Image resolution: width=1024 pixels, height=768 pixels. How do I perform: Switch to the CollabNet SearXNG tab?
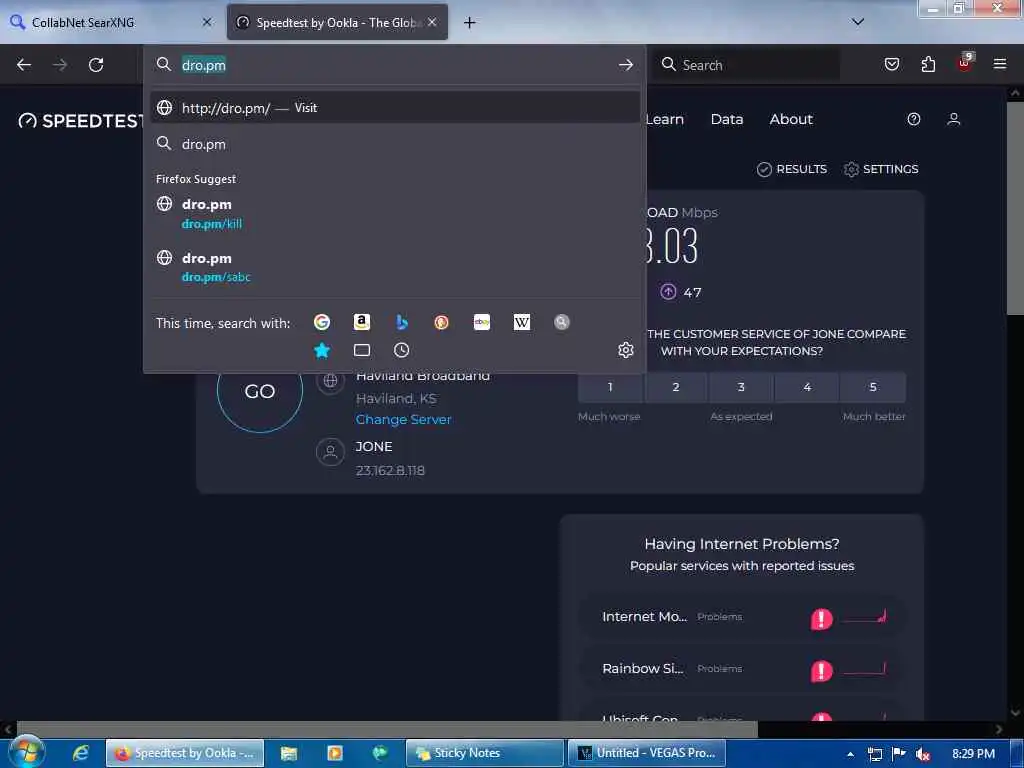pyautogui.click(x=111, y=22)
